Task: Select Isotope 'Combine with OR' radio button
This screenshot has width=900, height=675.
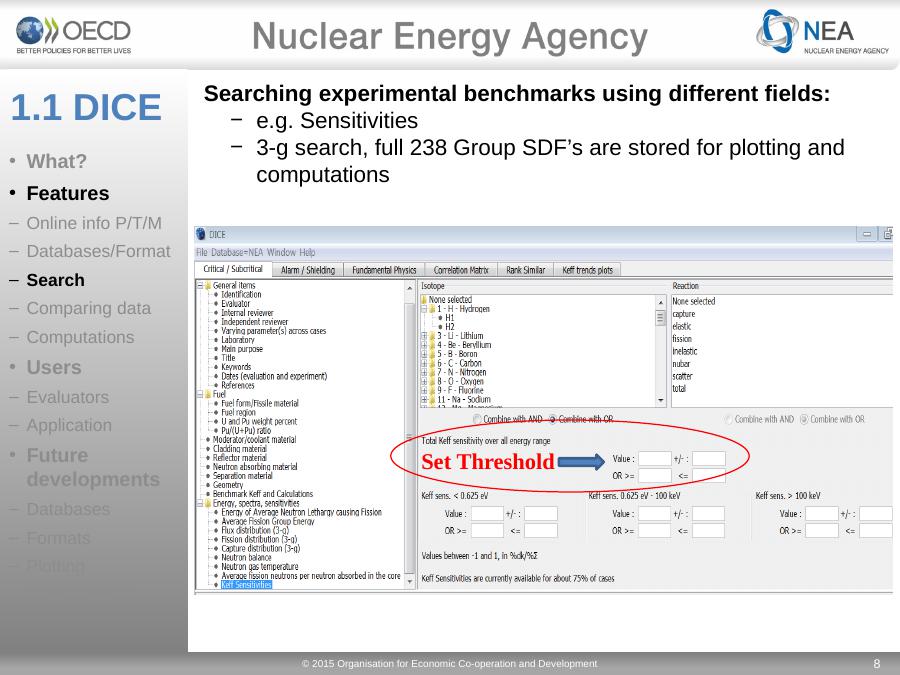Action: coord(553,419)
